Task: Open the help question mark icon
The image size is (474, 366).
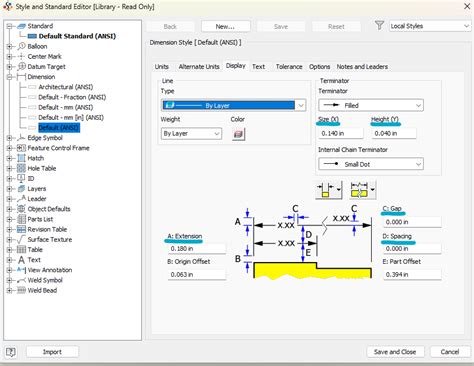Action: (11, 352)
